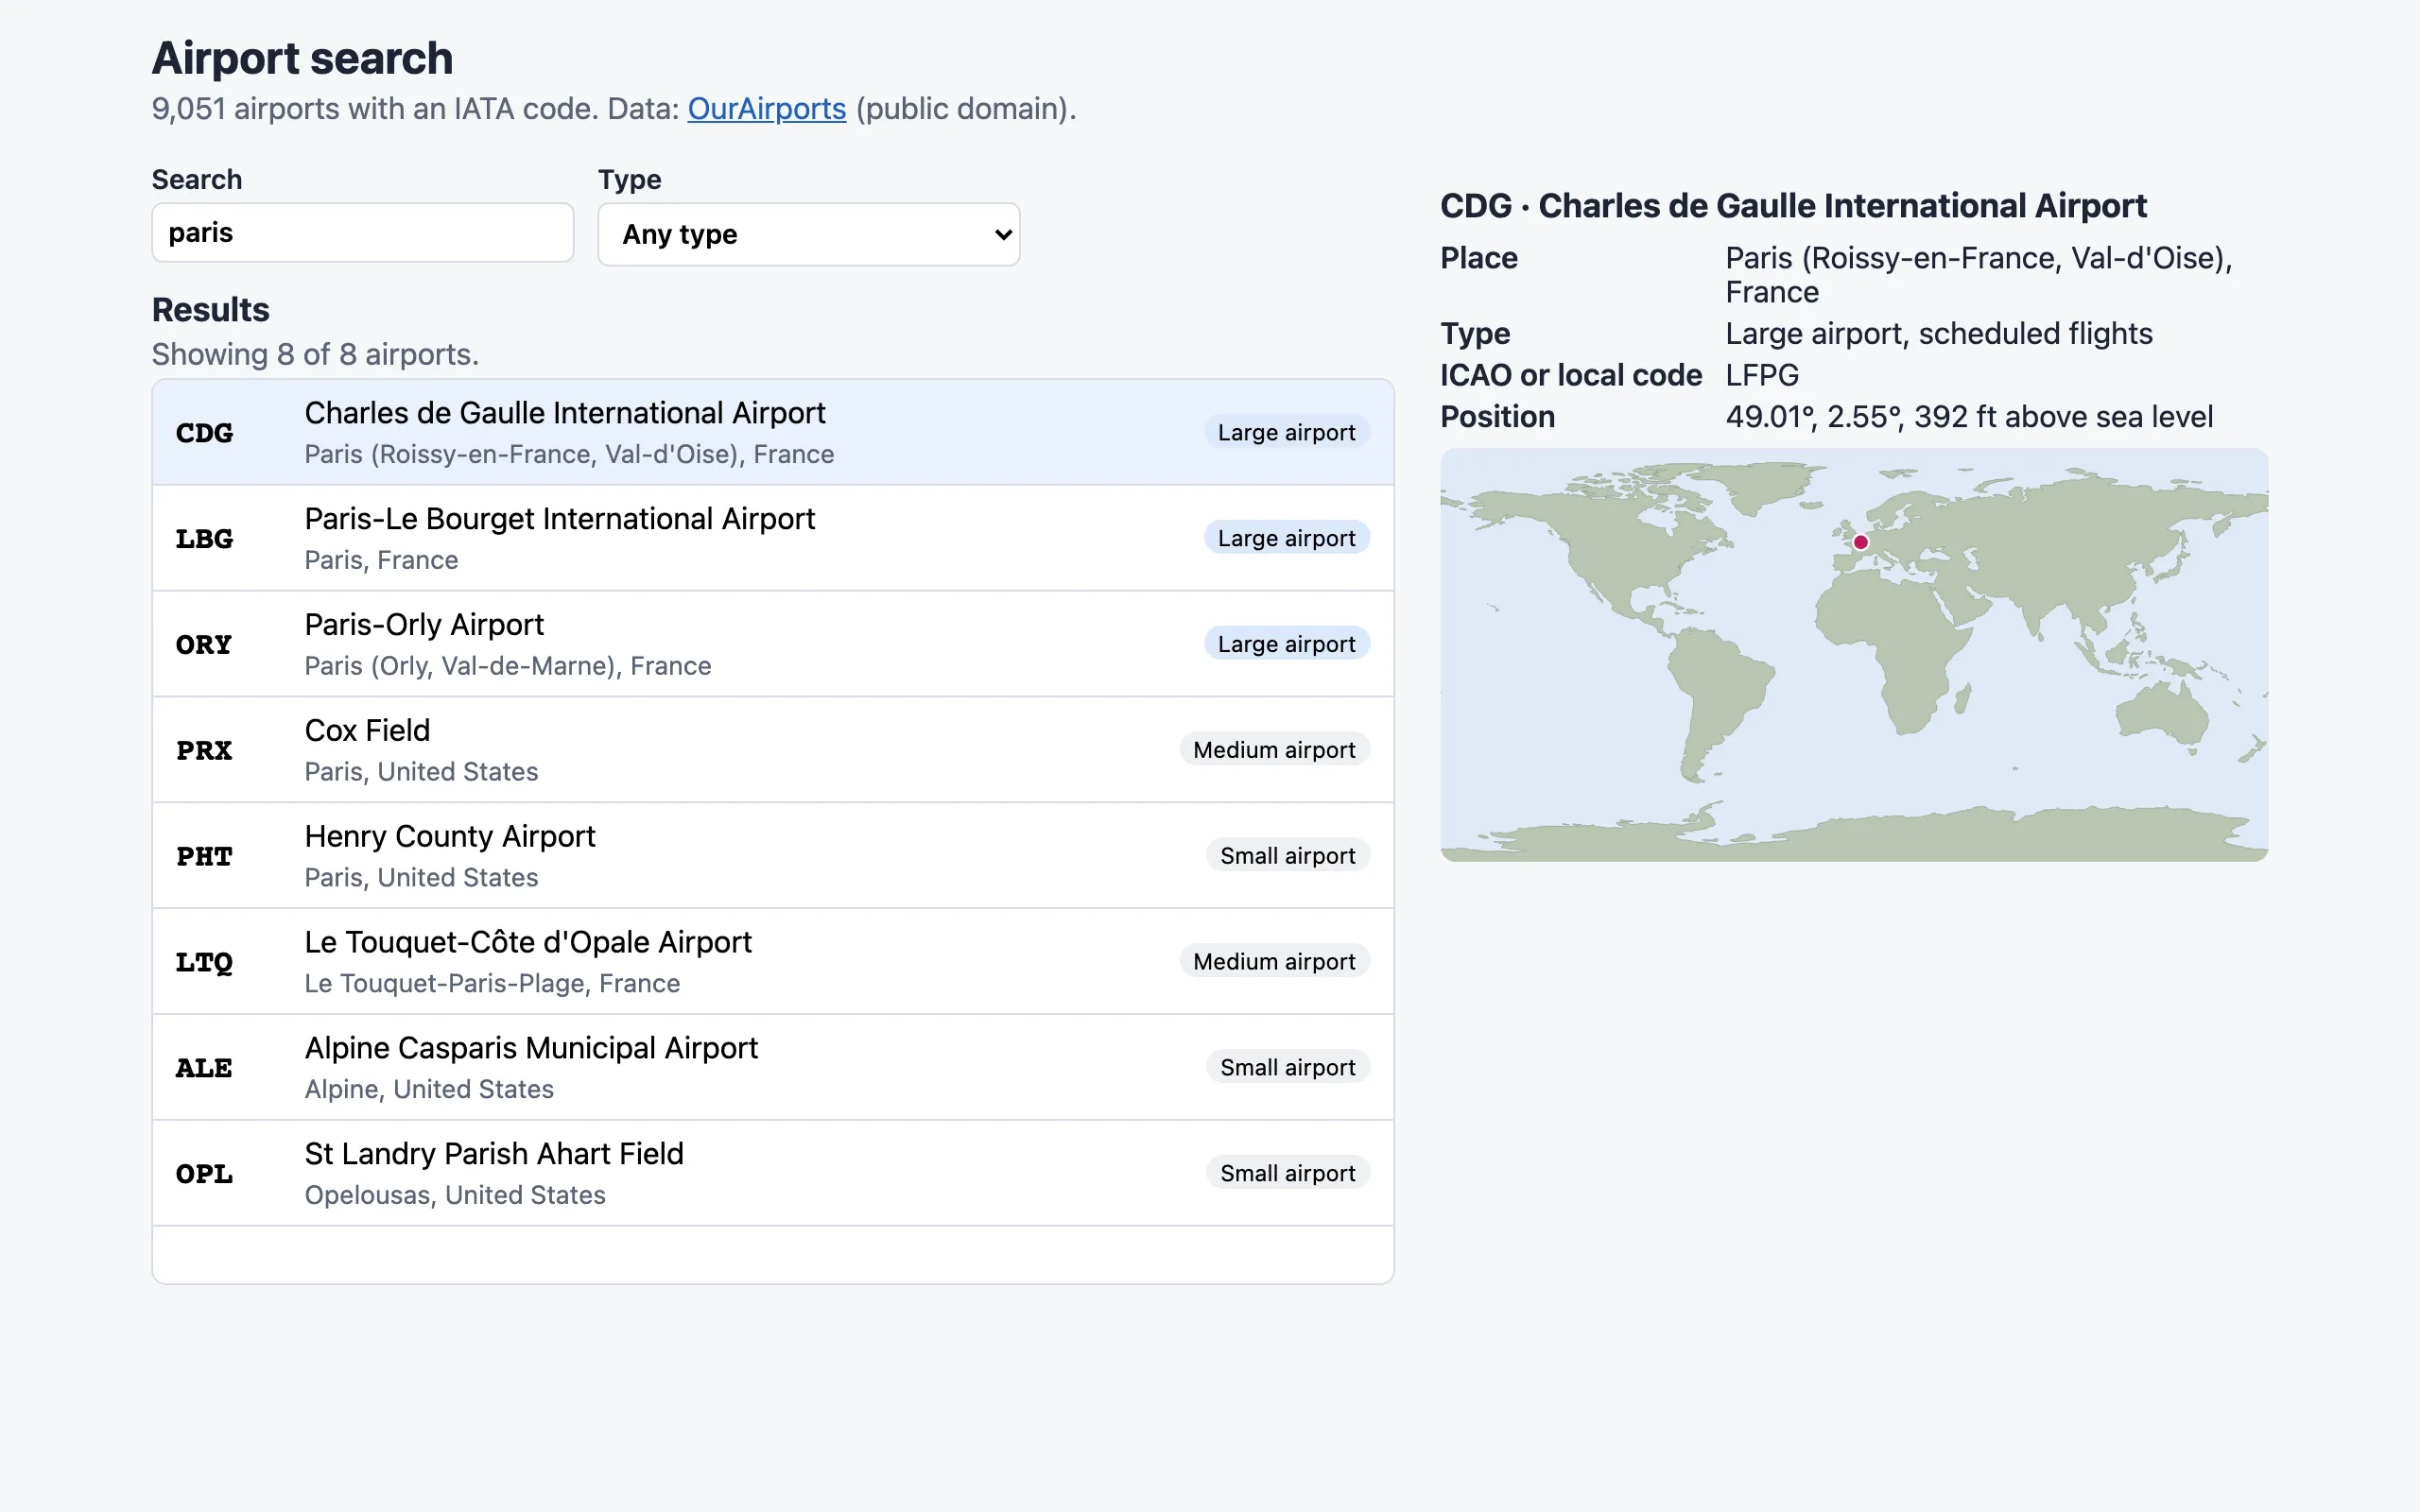
Task: Click the position value '49.01°, 2.55°'
Action: click(x=1815, y=417)
